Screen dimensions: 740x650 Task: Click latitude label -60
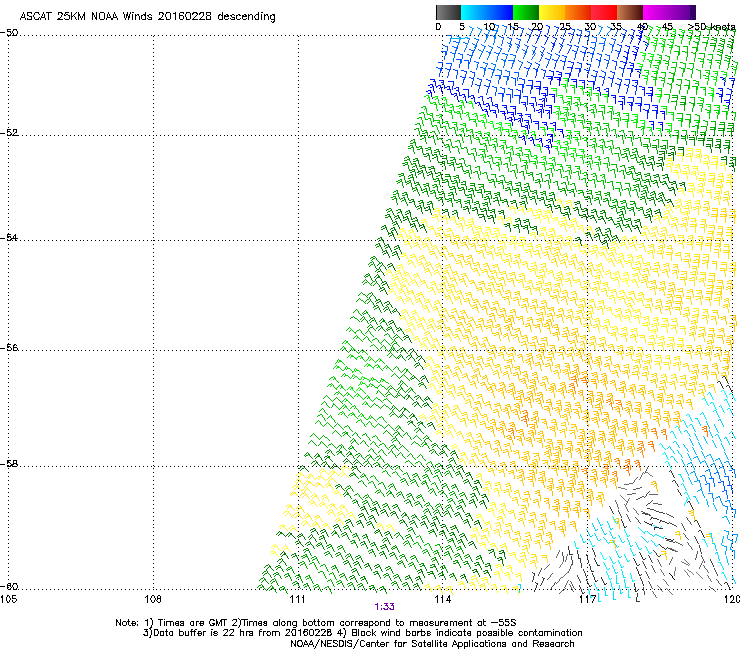tap(9, 586)
